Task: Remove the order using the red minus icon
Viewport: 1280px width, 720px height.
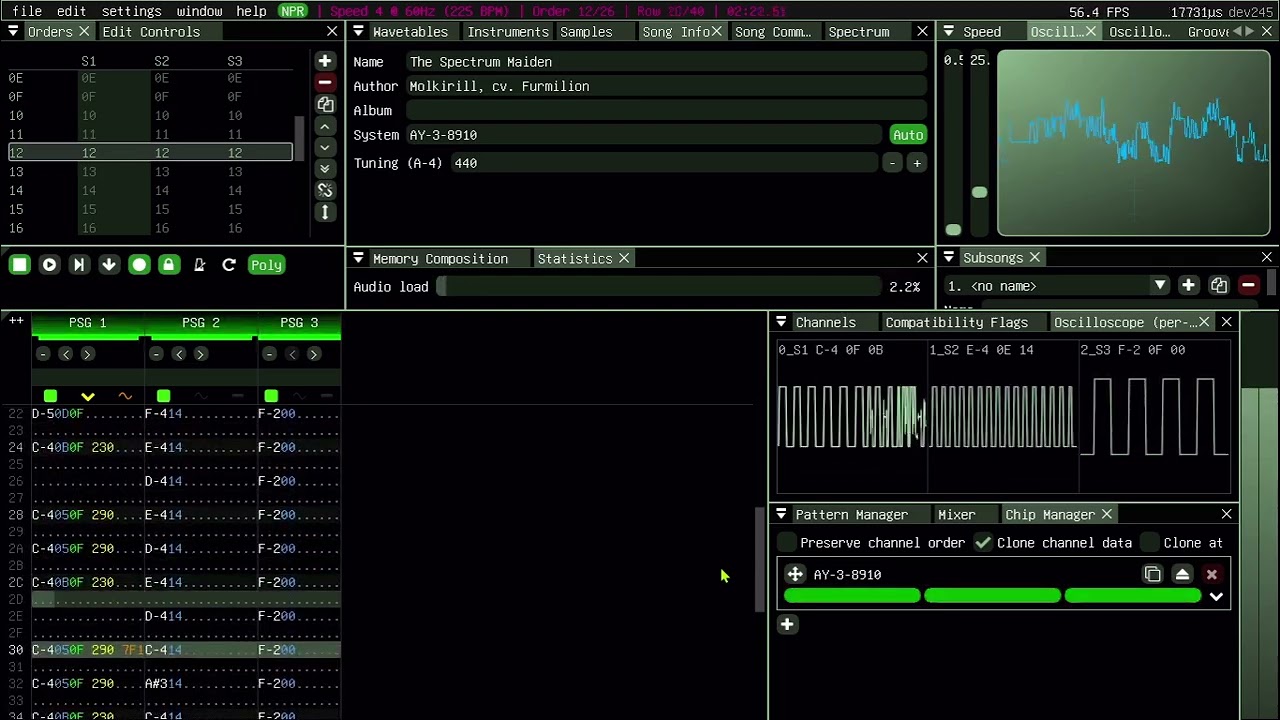Action: point(325,82)
